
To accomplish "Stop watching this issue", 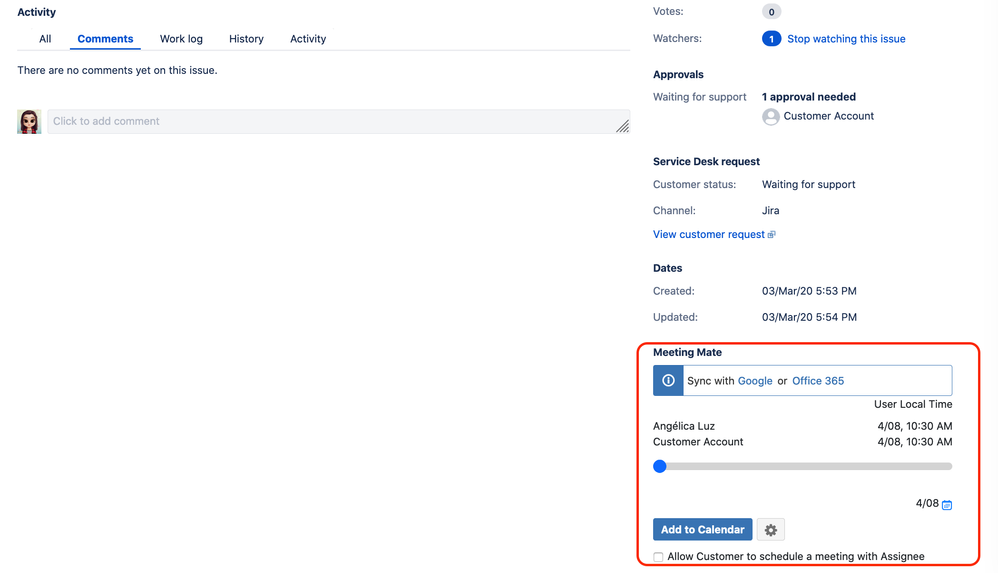I will 846,39.
